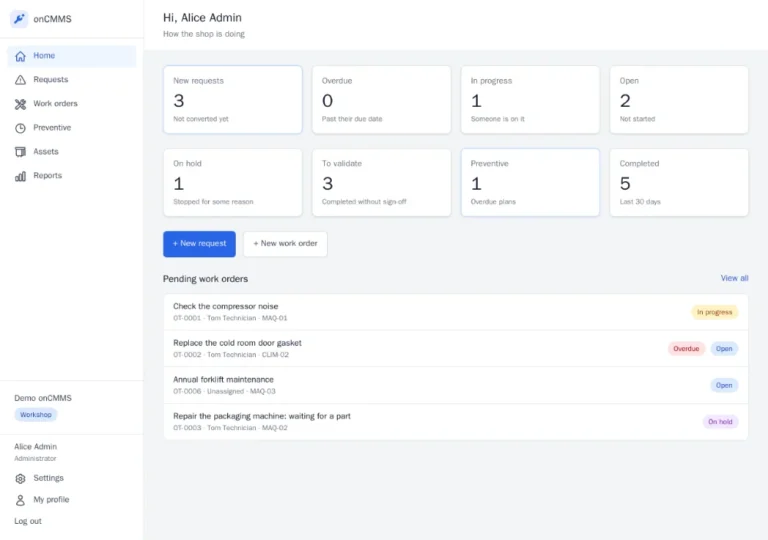Open the Preventive overdue plans card
This screenshot has height=540, width=768.
[530, 182]
